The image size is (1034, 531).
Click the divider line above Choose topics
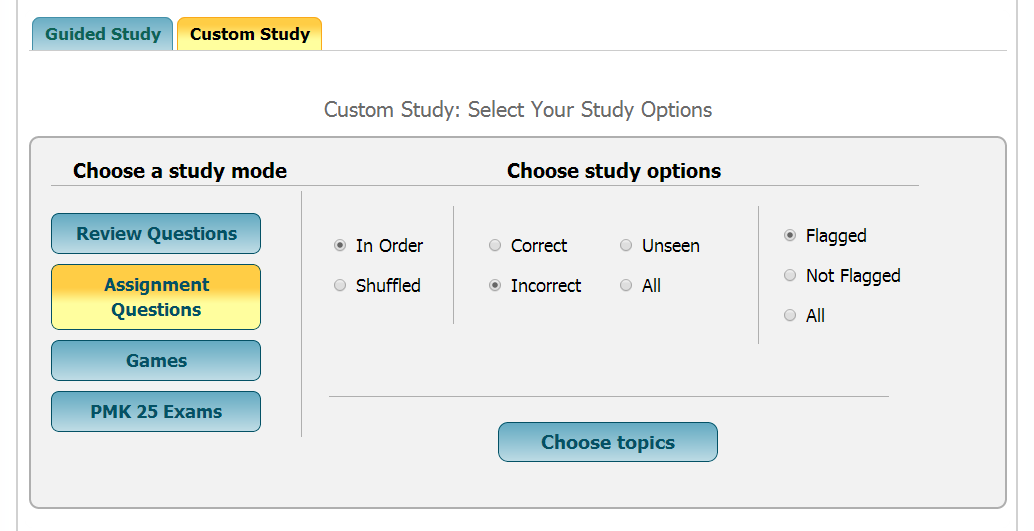pyautogui.click(x=608, y=397)
